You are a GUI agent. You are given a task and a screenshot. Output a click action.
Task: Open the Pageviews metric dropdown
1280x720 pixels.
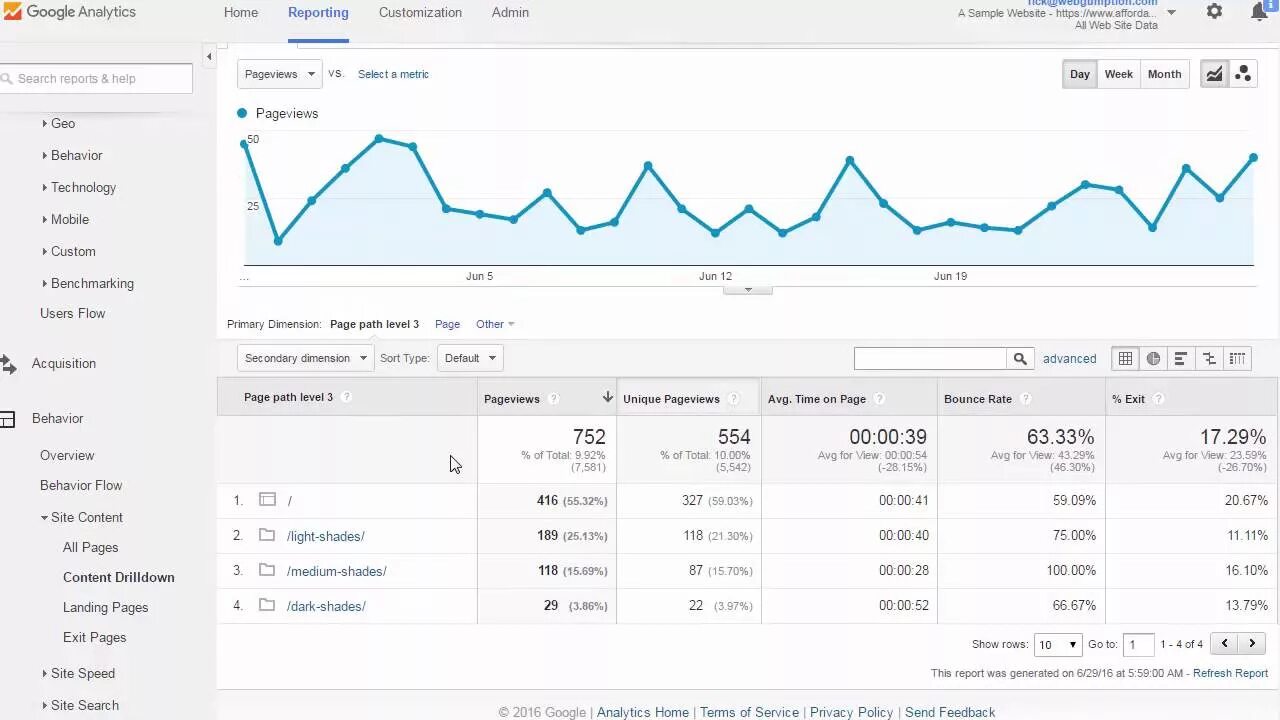(280, 74)
